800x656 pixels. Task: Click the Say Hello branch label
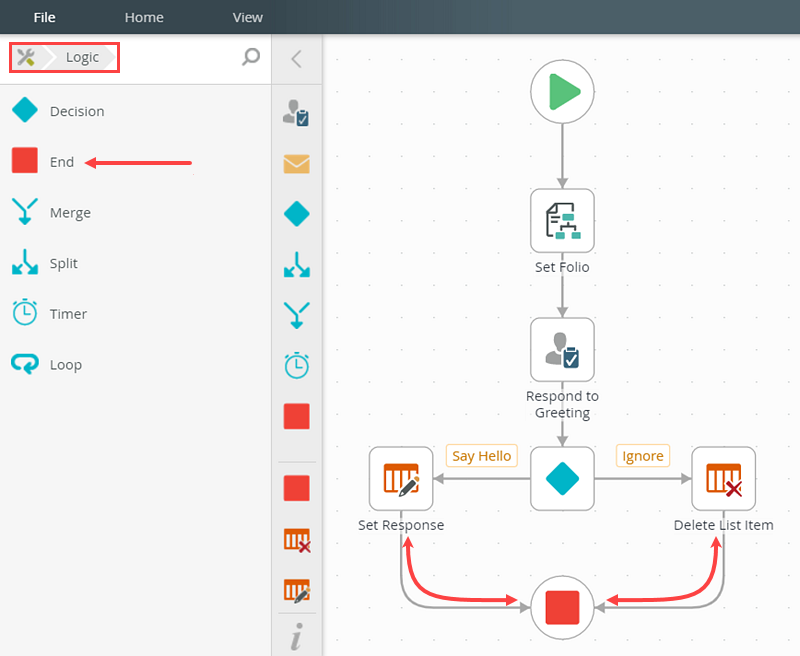(481, 455)
